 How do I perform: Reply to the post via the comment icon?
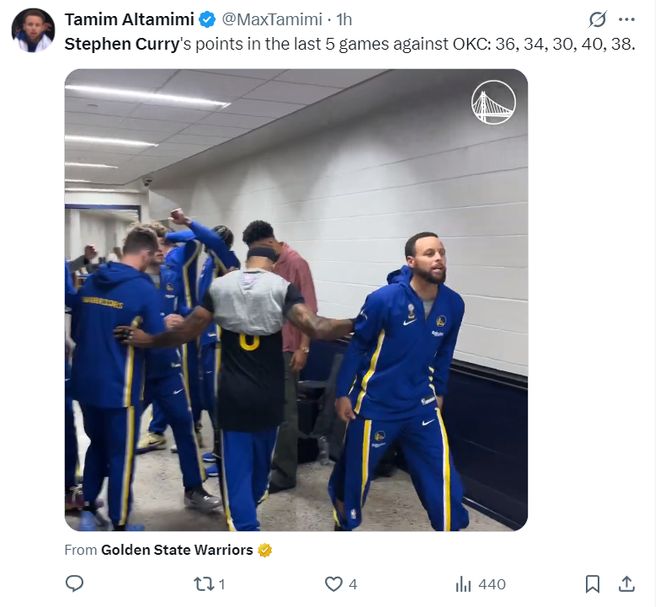(74, 584)
